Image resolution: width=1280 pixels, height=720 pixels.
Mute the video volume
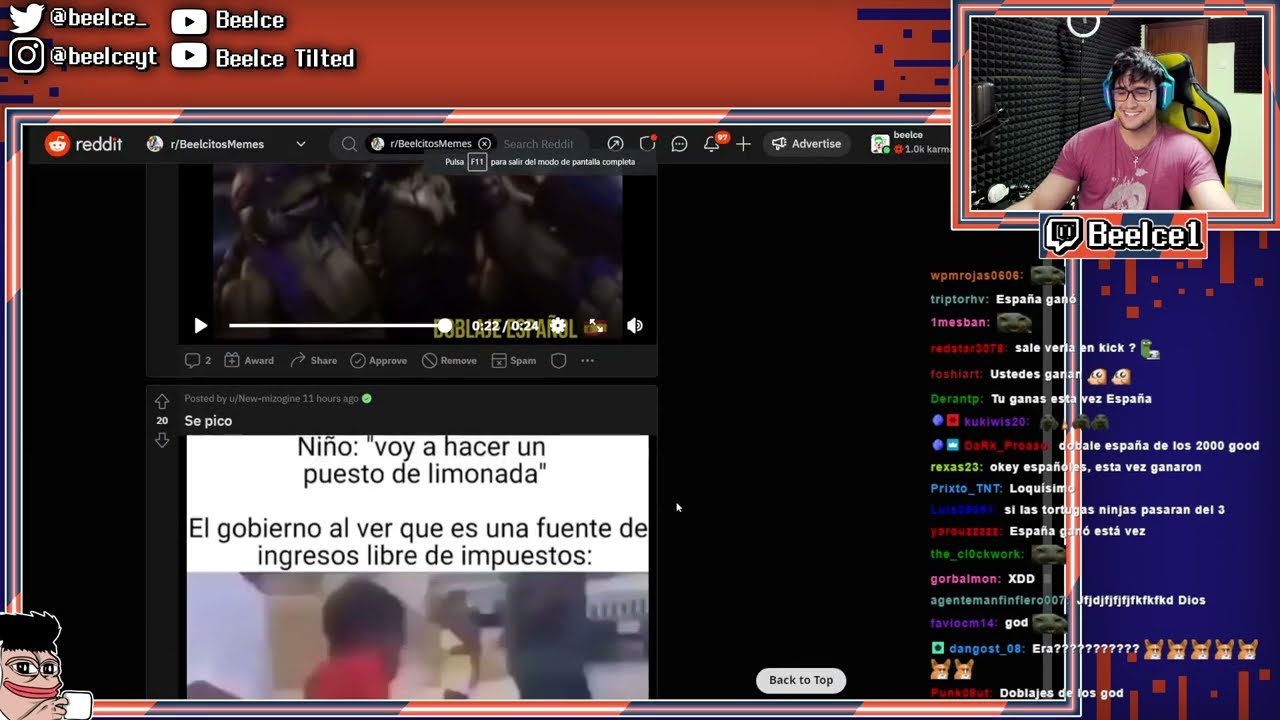click(x=634, y=325)
